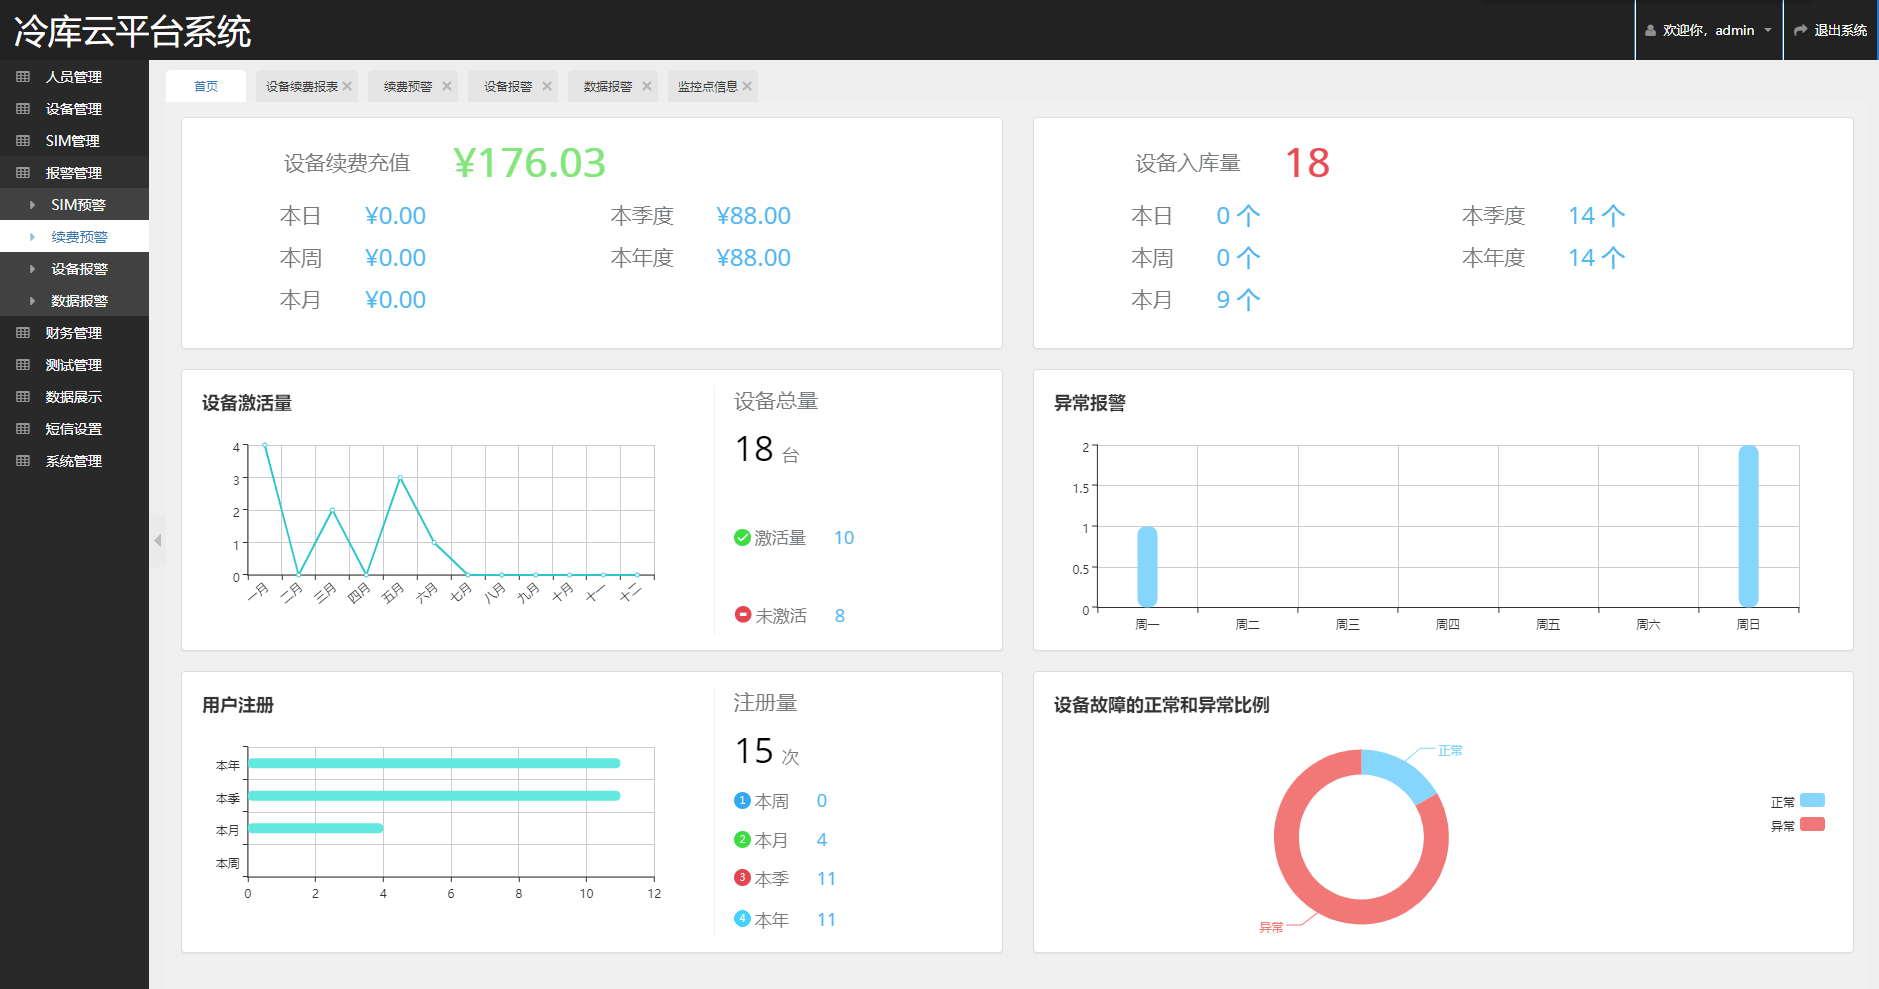Switch to the 数据报警 tab
Image resolution: width=1879 pixels, height=989 pixels.
coord(608,87)
